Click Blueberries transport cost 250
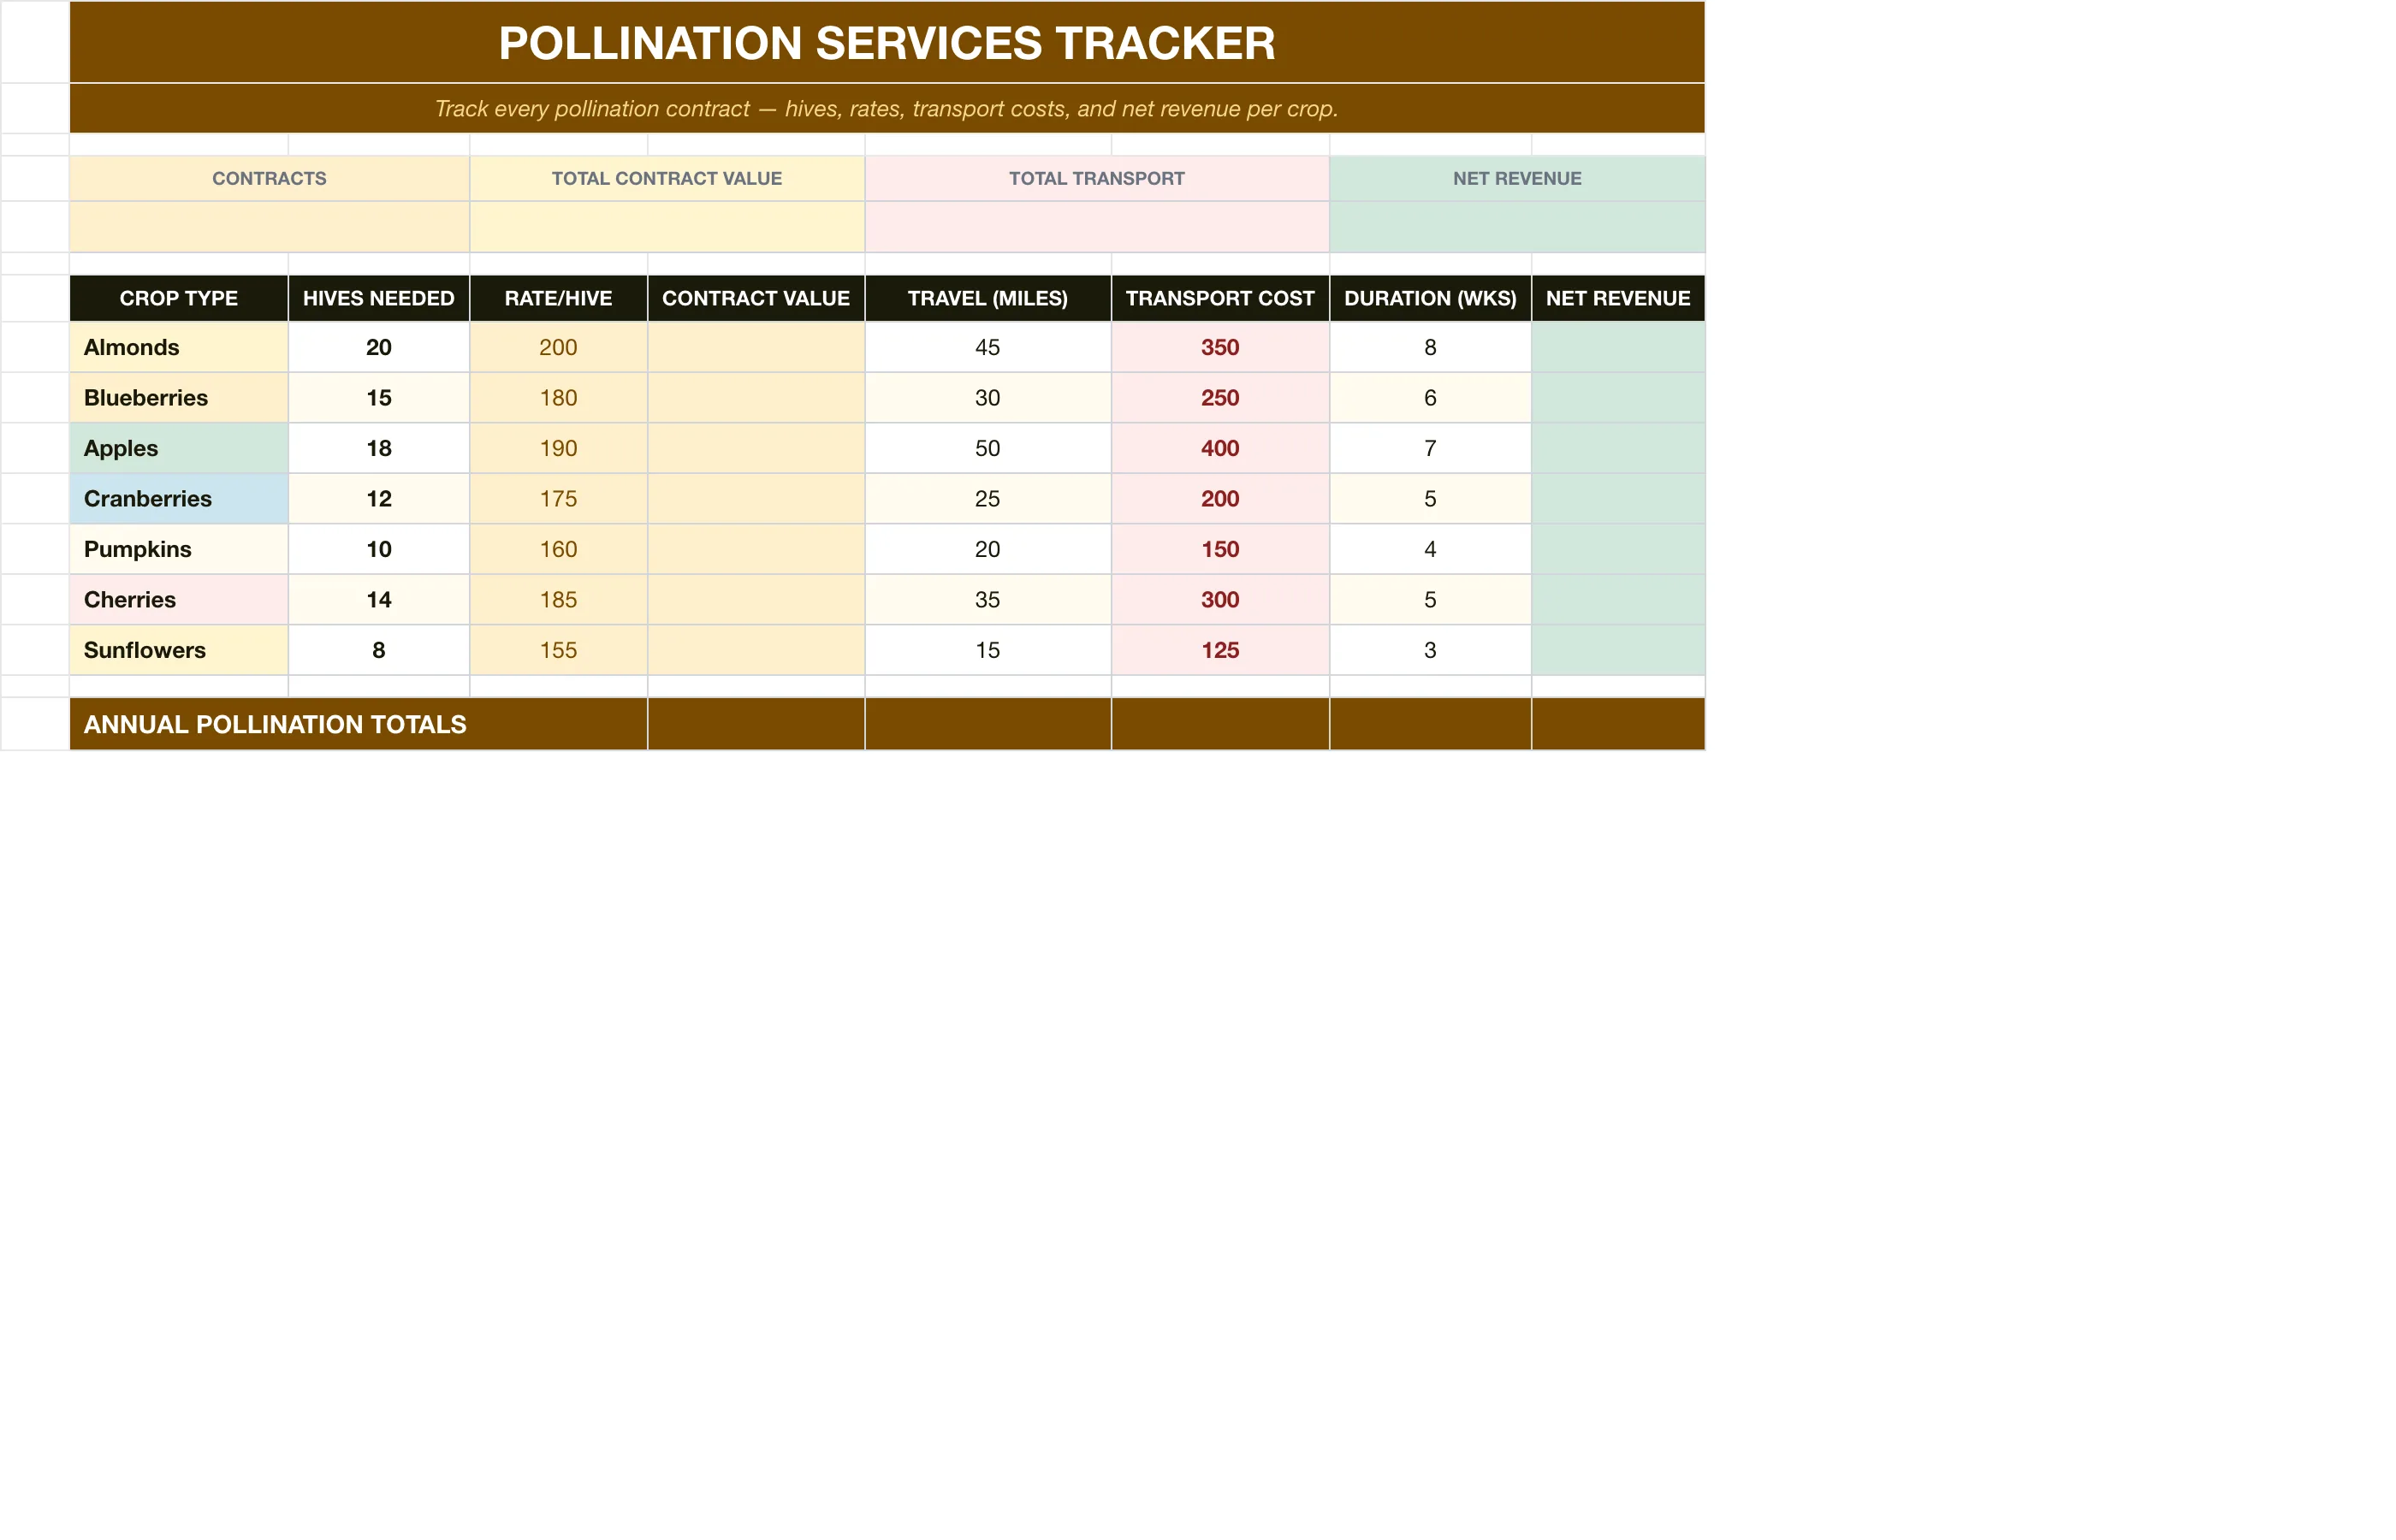 coord(1220,398)
